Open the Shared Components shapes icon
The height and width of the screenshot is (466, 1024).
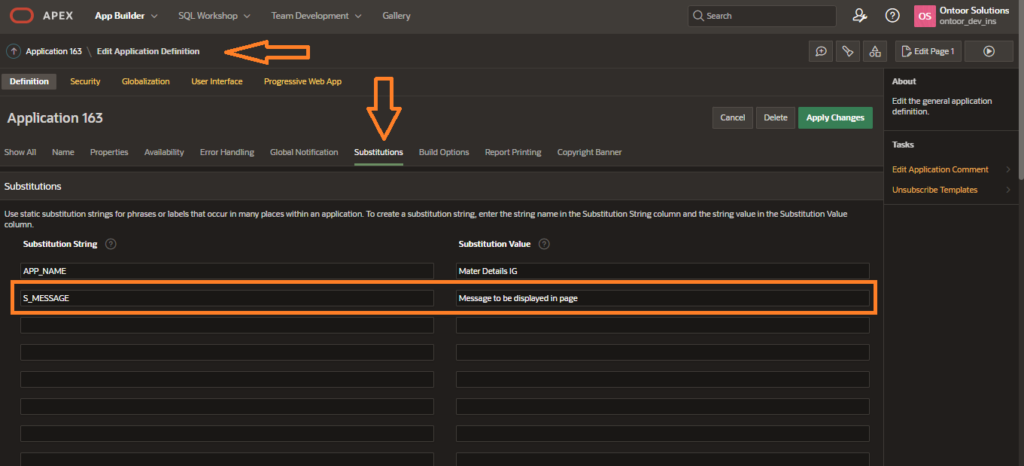coord(874,51)
